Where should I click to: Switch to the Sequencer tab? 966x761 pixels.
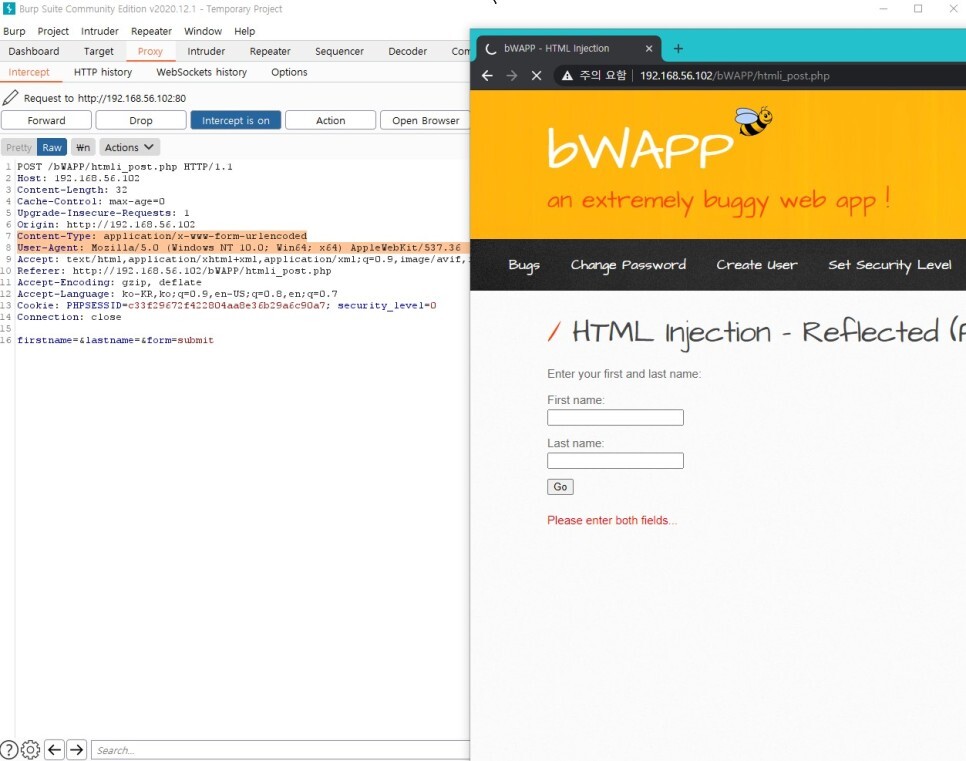339,51
